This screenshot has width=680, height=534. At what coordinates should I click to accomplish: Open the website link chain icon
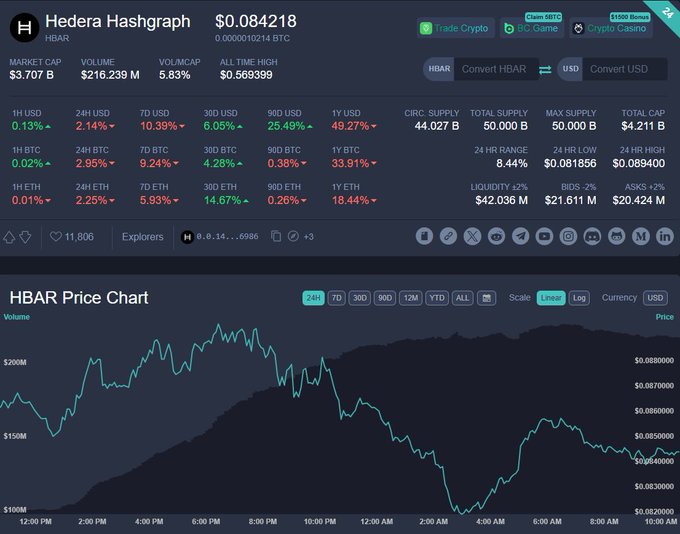pos(448,236)
